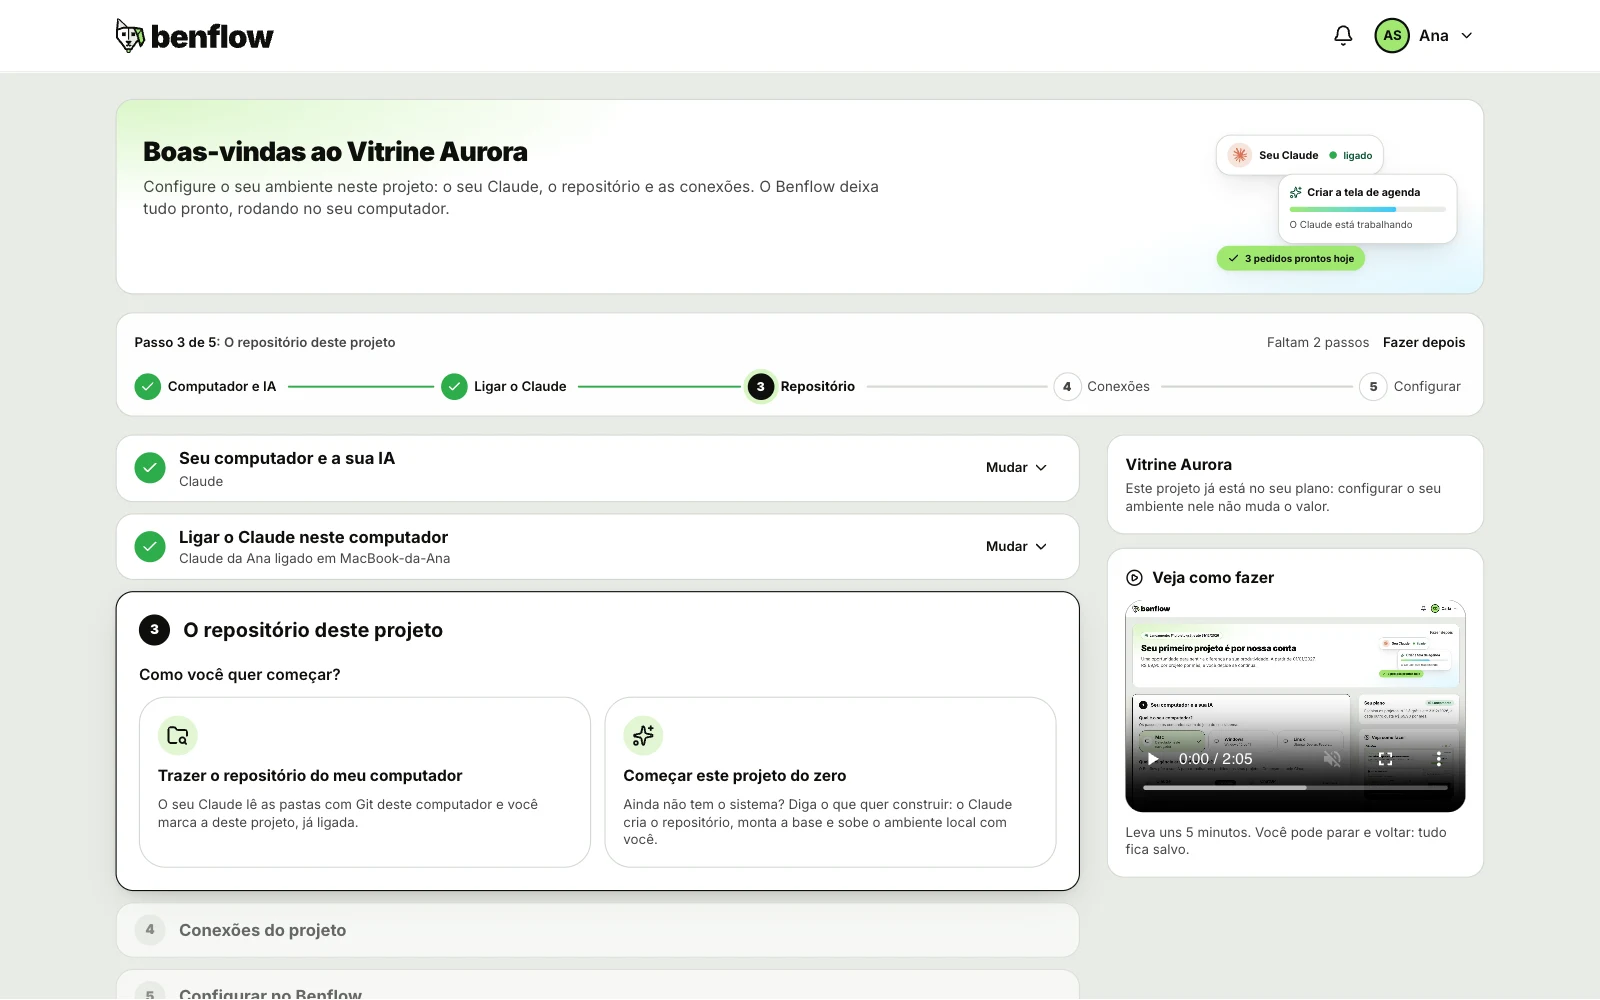Image resolution: width=1600 pixels, height=1000 pixels.
Task: Seek the tutorial video progress bar
Action: coord(1295,788)
